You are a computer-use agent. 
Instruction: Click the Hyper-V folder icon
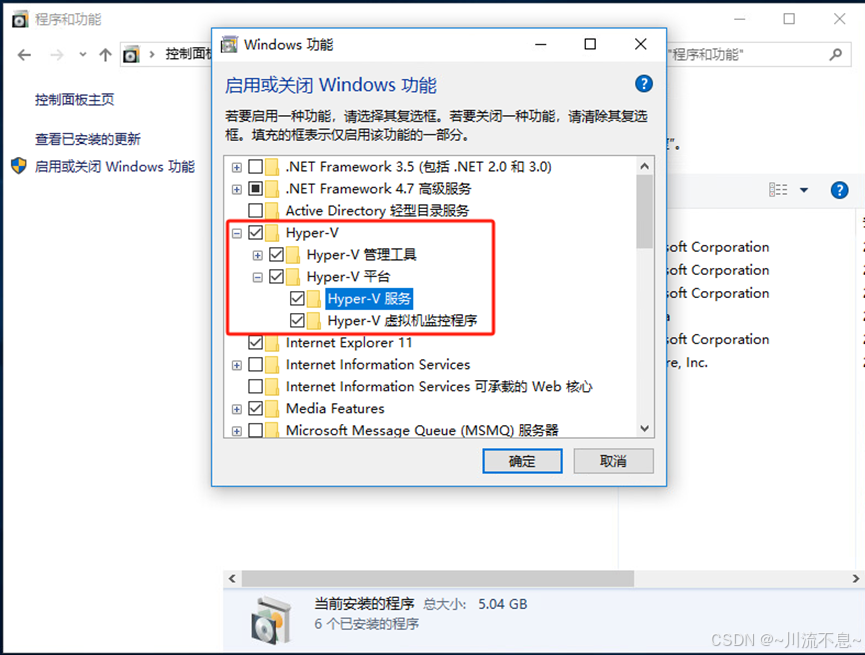pyautogui.click(x=273, y=233)
